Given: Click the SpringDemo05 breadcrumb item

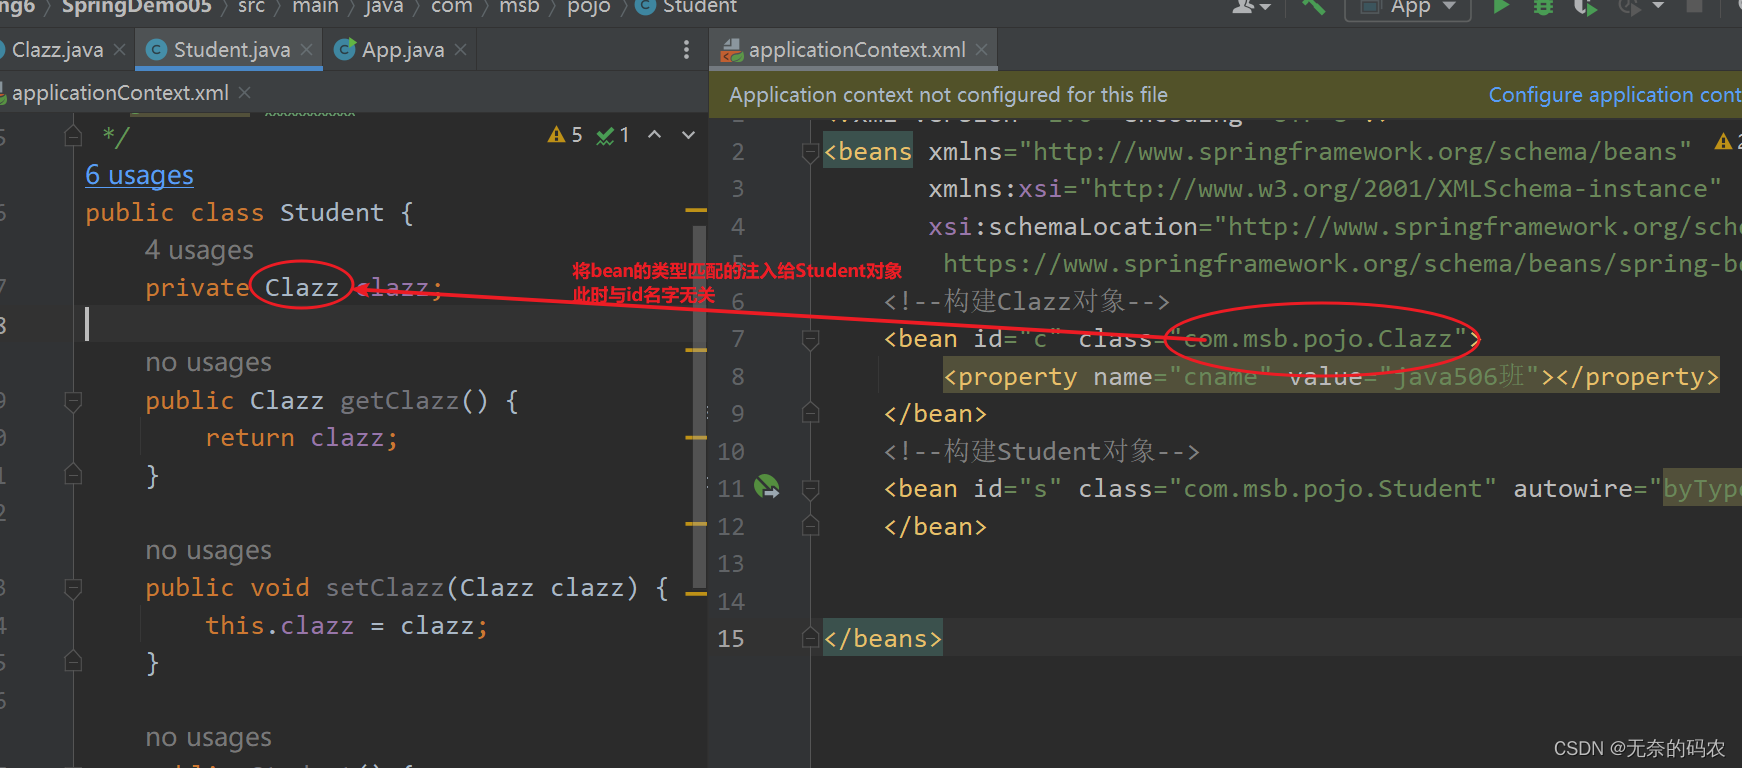Looking at the screenshot, I should (x=137, y=6).
